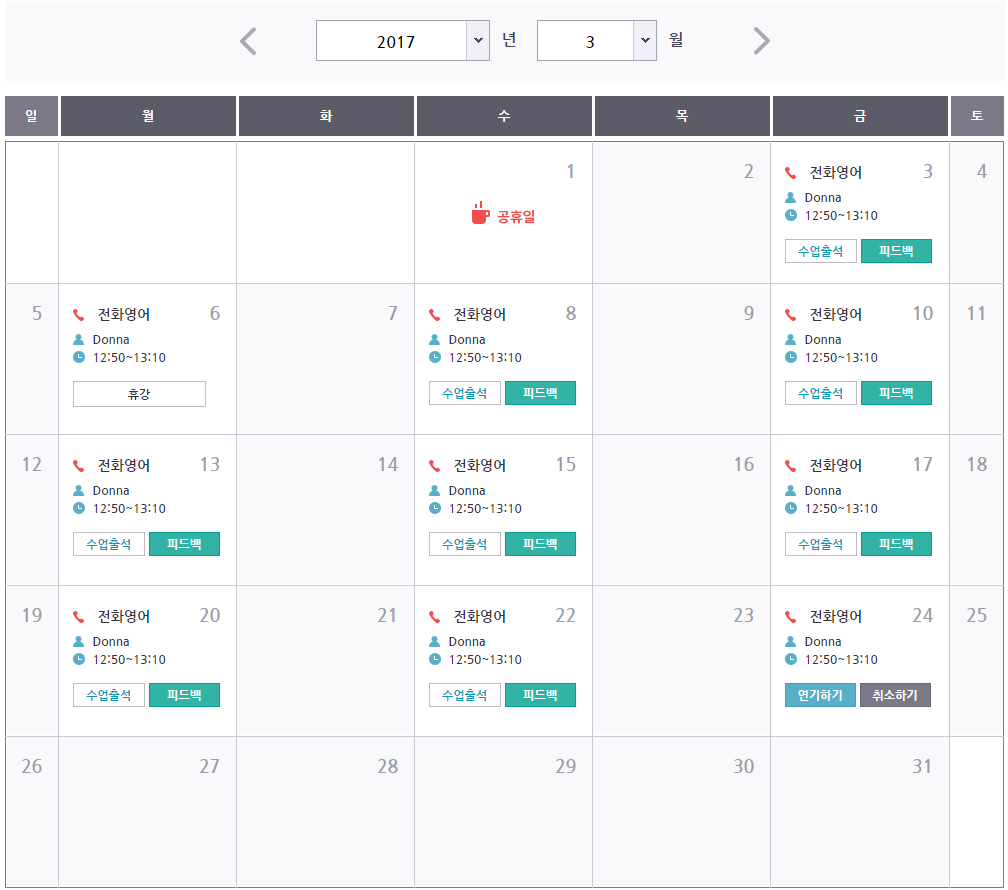Click the red phone icon on March 3
This screenshot has height=890, width=1008.
[x=791, y=173]
